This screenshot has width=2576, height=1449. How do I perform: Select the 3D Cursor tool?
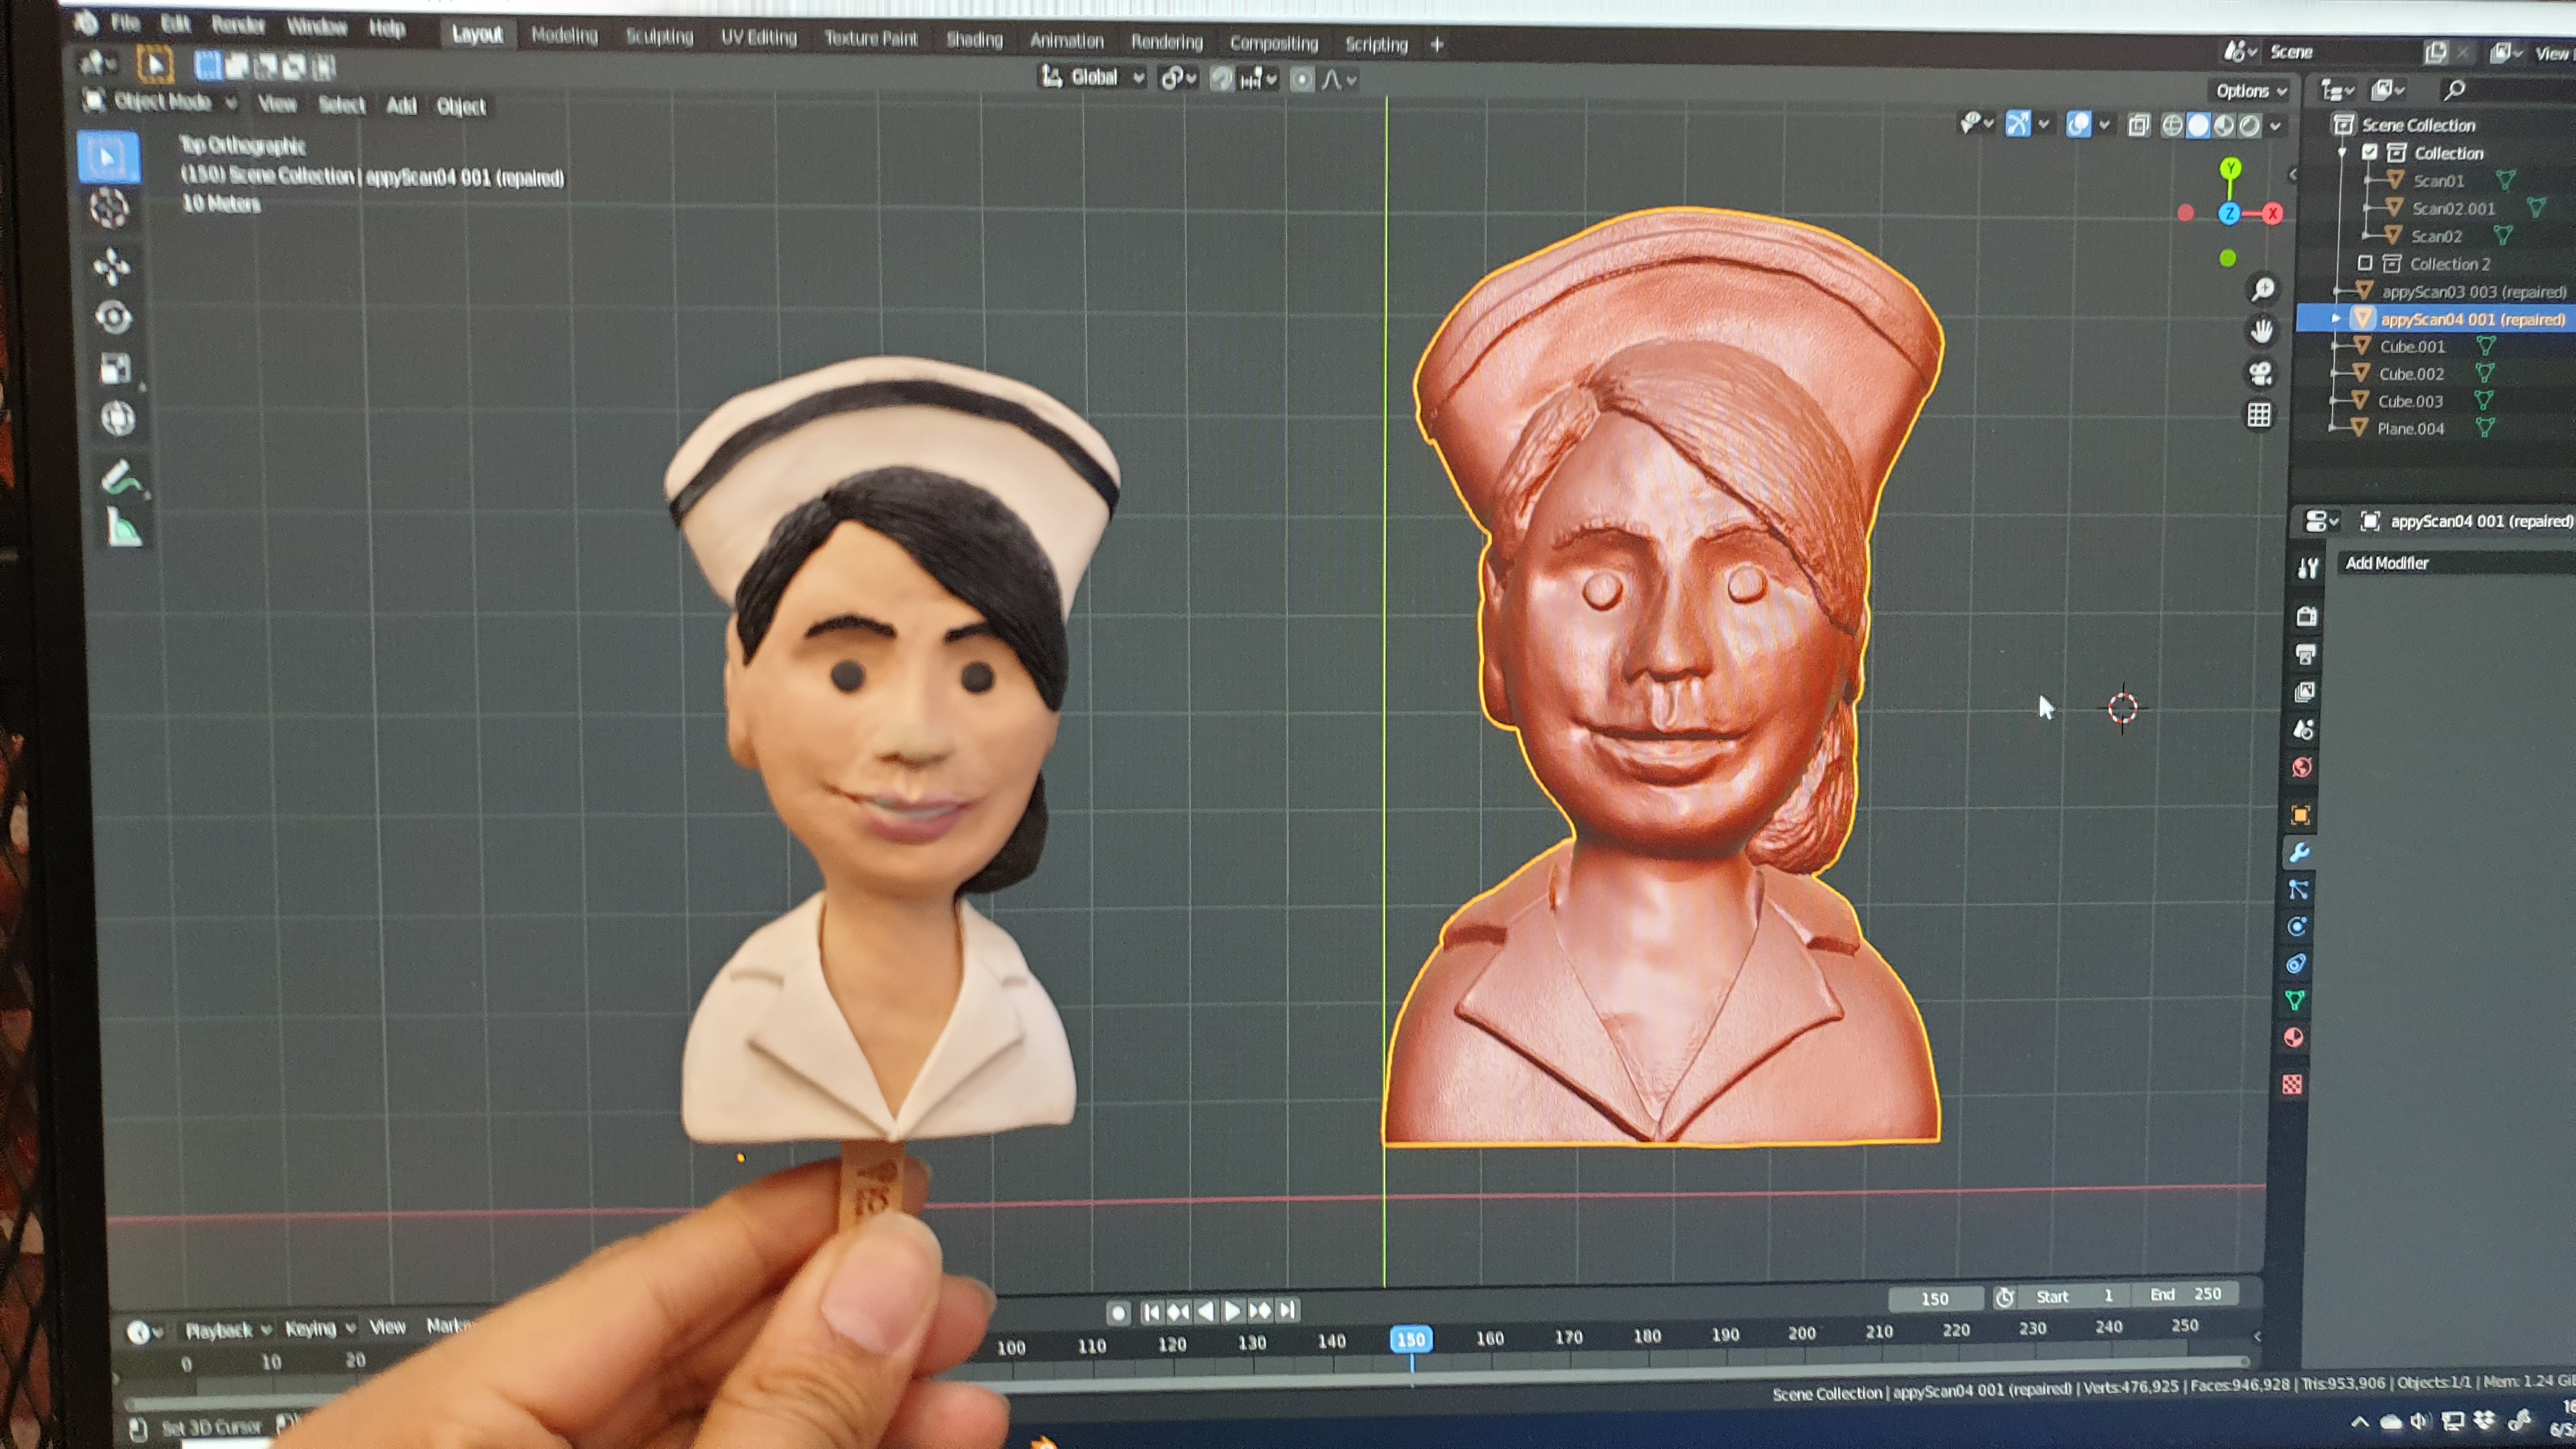click(x=110, y=208)
